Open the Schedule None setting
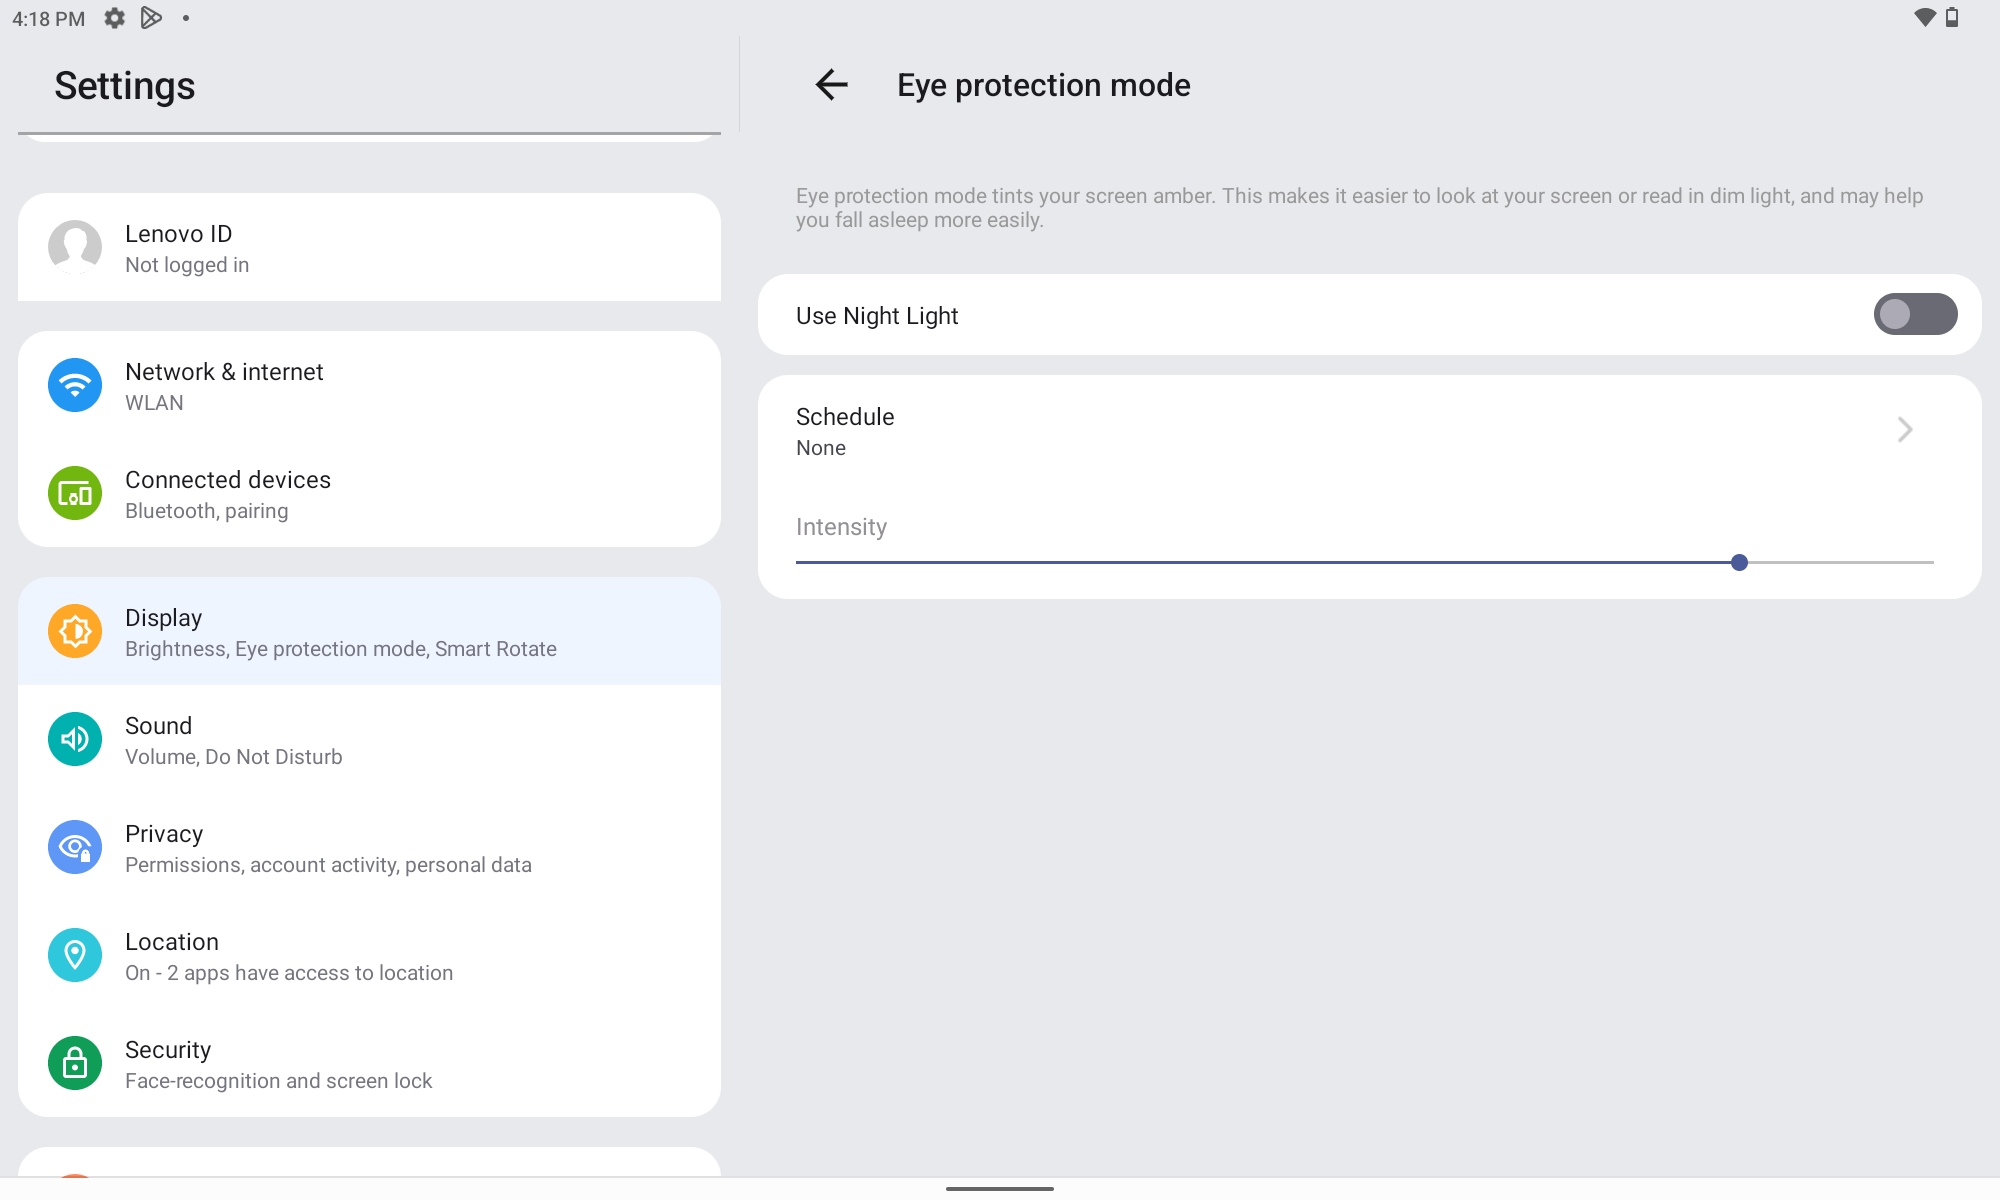2000x1200 pixels. point(1369,431)
